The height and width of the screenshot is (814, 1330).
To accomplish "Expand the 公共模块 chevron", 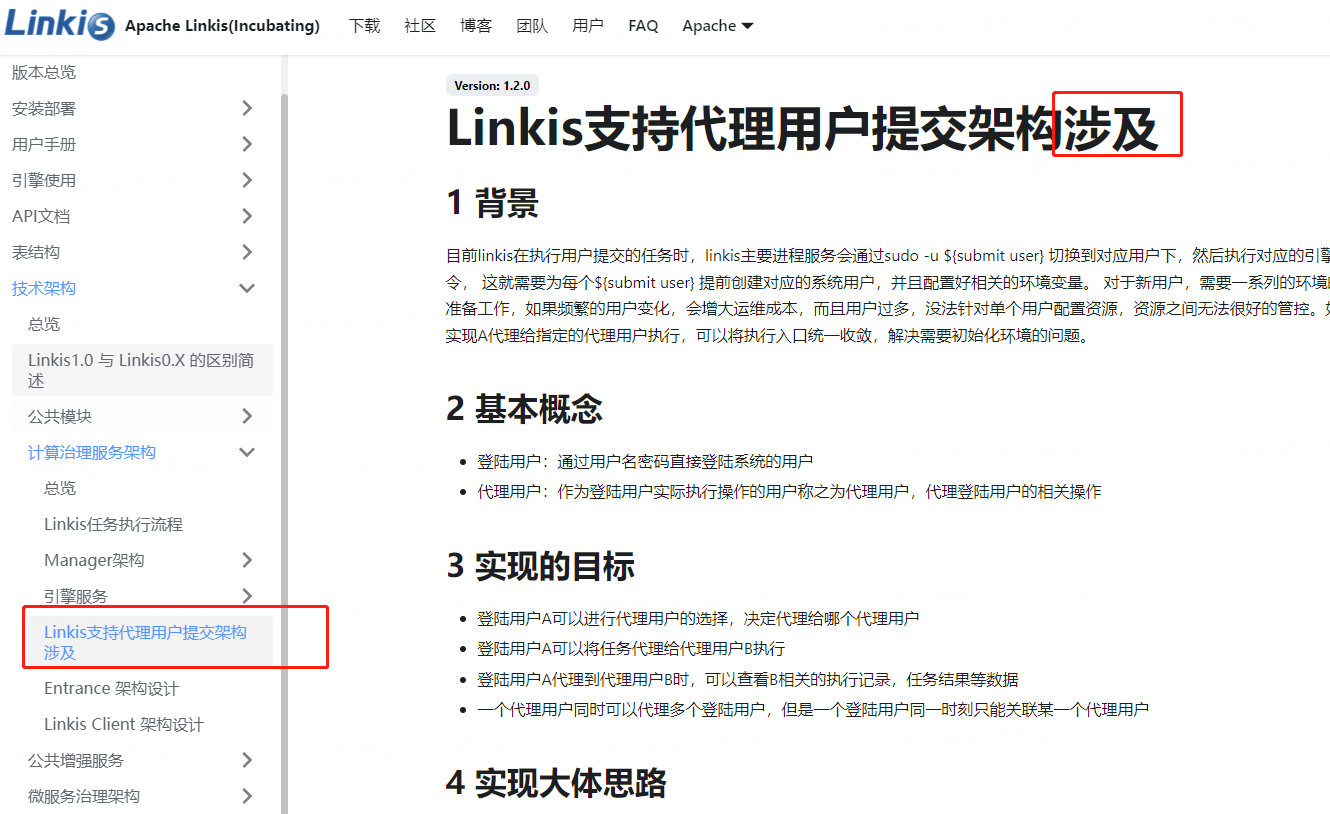I will (247, 416).
